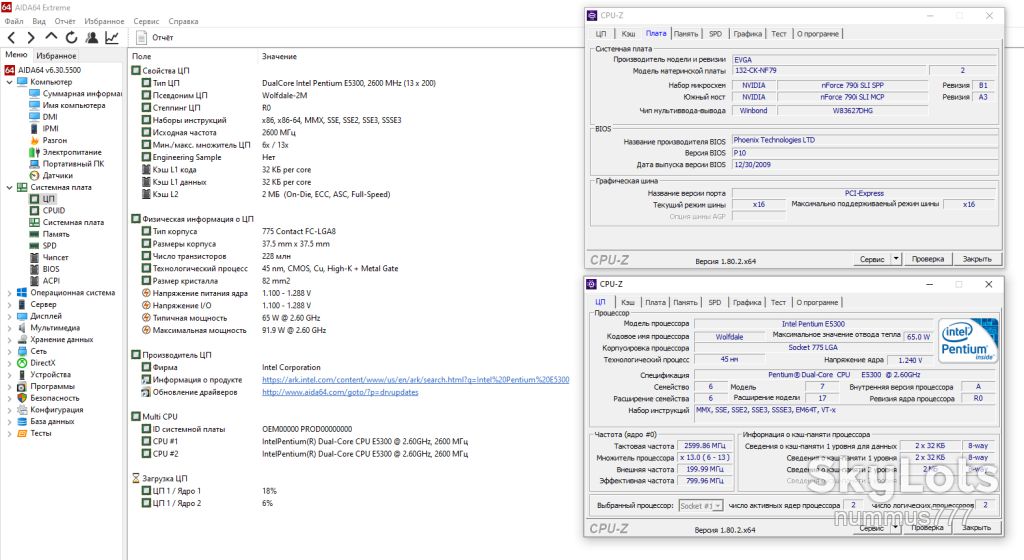Open Кэш tab in lower CPU-Z window
This screenshot has width=1024, height=560.
[x=628, y=302]
